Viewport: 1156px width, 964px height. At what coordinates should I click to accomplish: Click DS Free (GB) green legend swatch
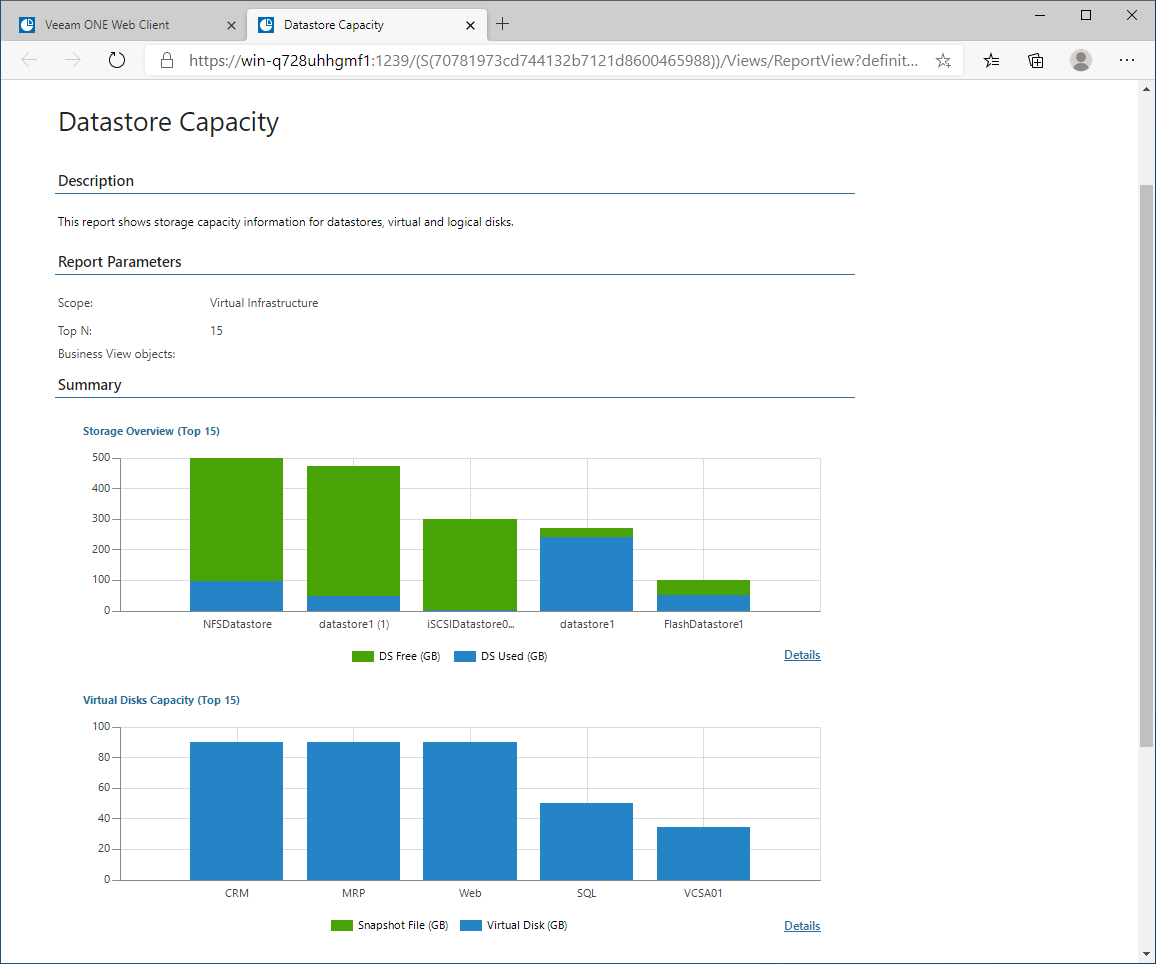click(363, 657)
